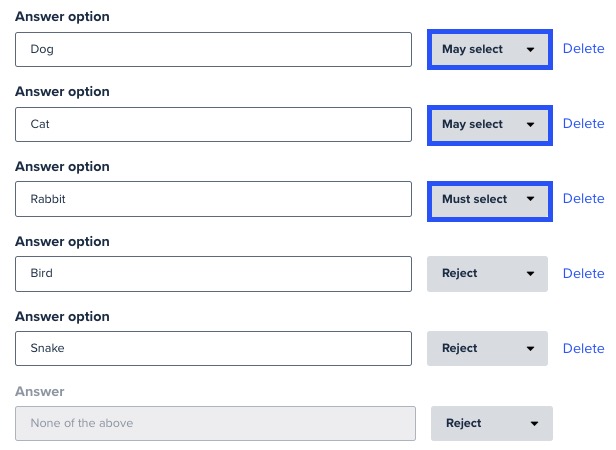616x450 pixels.
Task: Remove the Rabbit answer option
Action: point(583,199)
